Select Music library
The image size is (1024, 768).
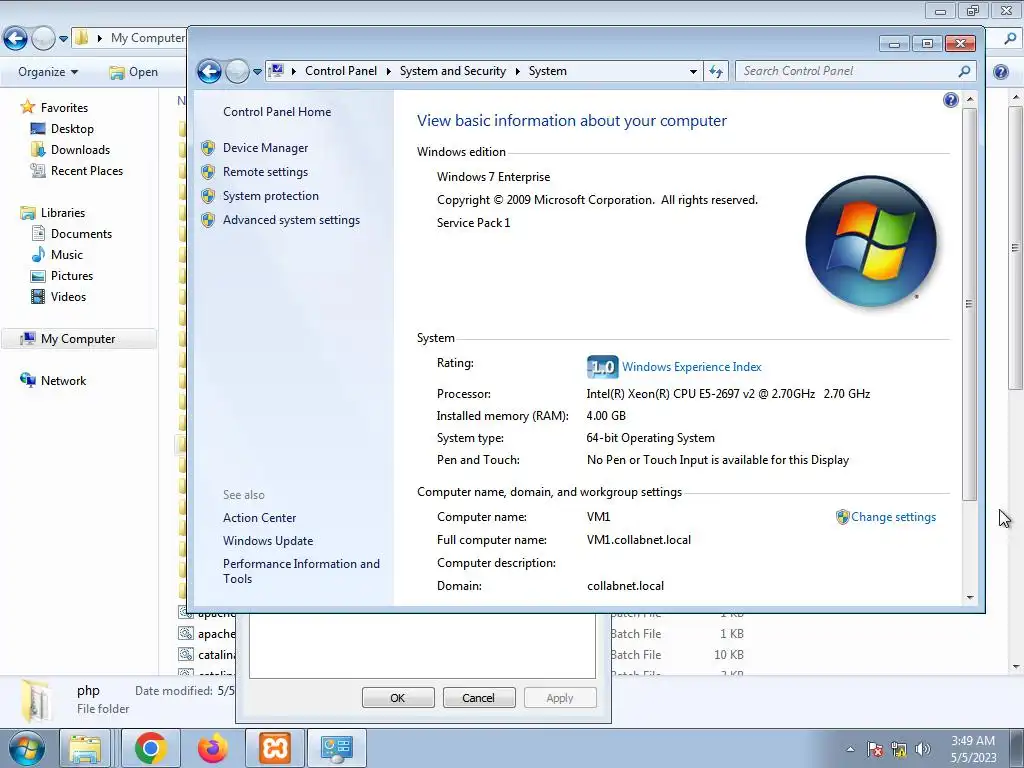pyautogui.click(x=67, y=254)
